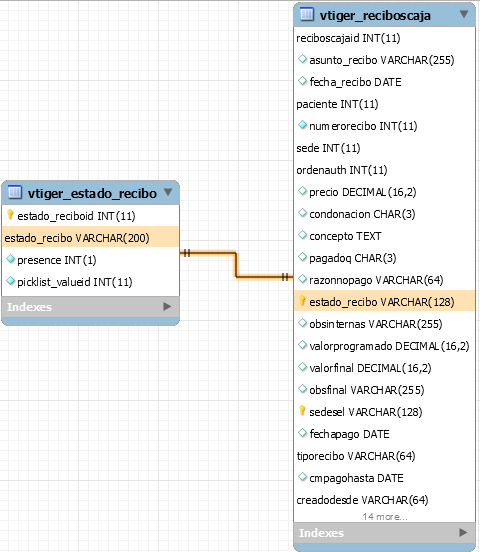480x552 pixels.
Task: Collapse the vtiger_estado_recibo table via header arrow
Action: [x=168, y=192]
